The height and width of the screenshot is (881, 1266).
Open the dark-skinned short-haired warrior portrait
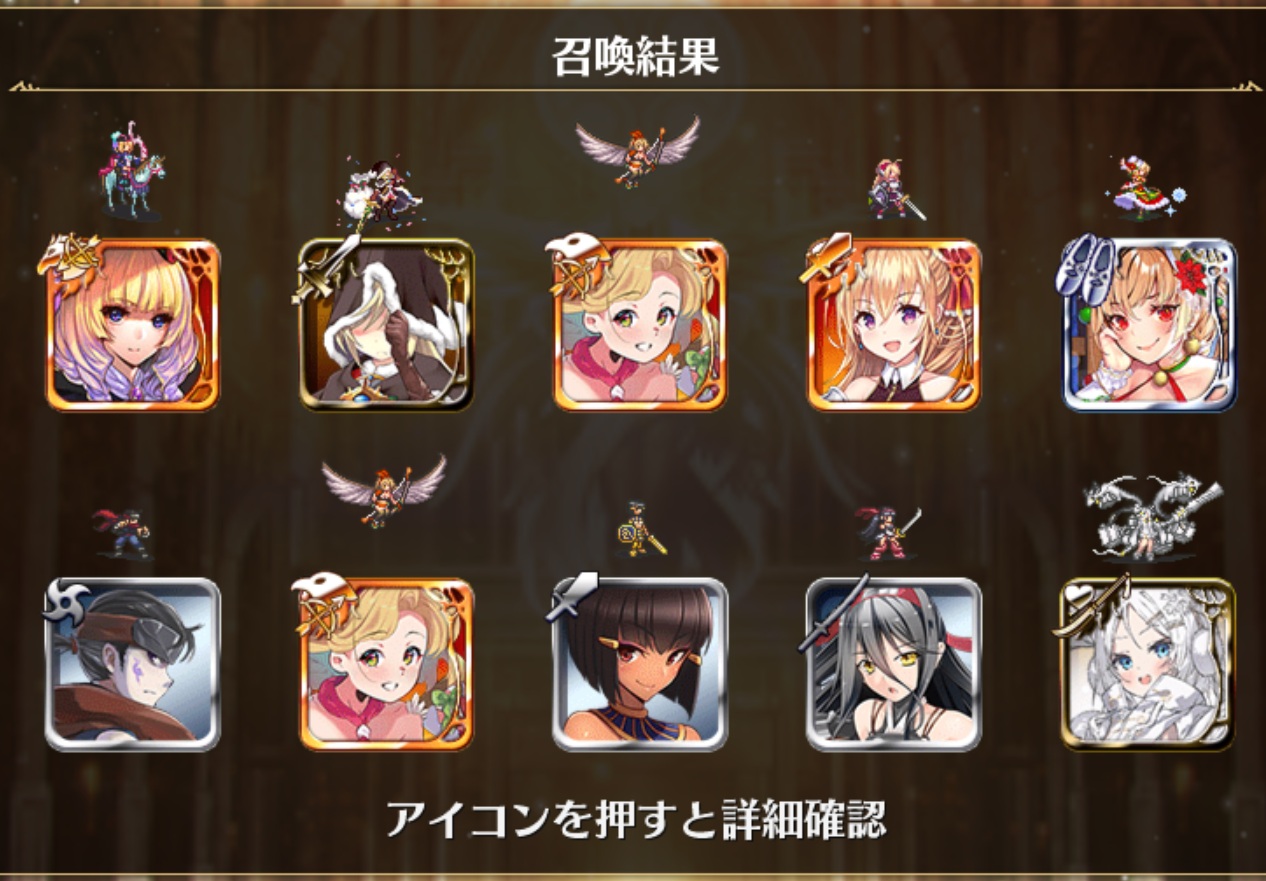click(640, 664)
